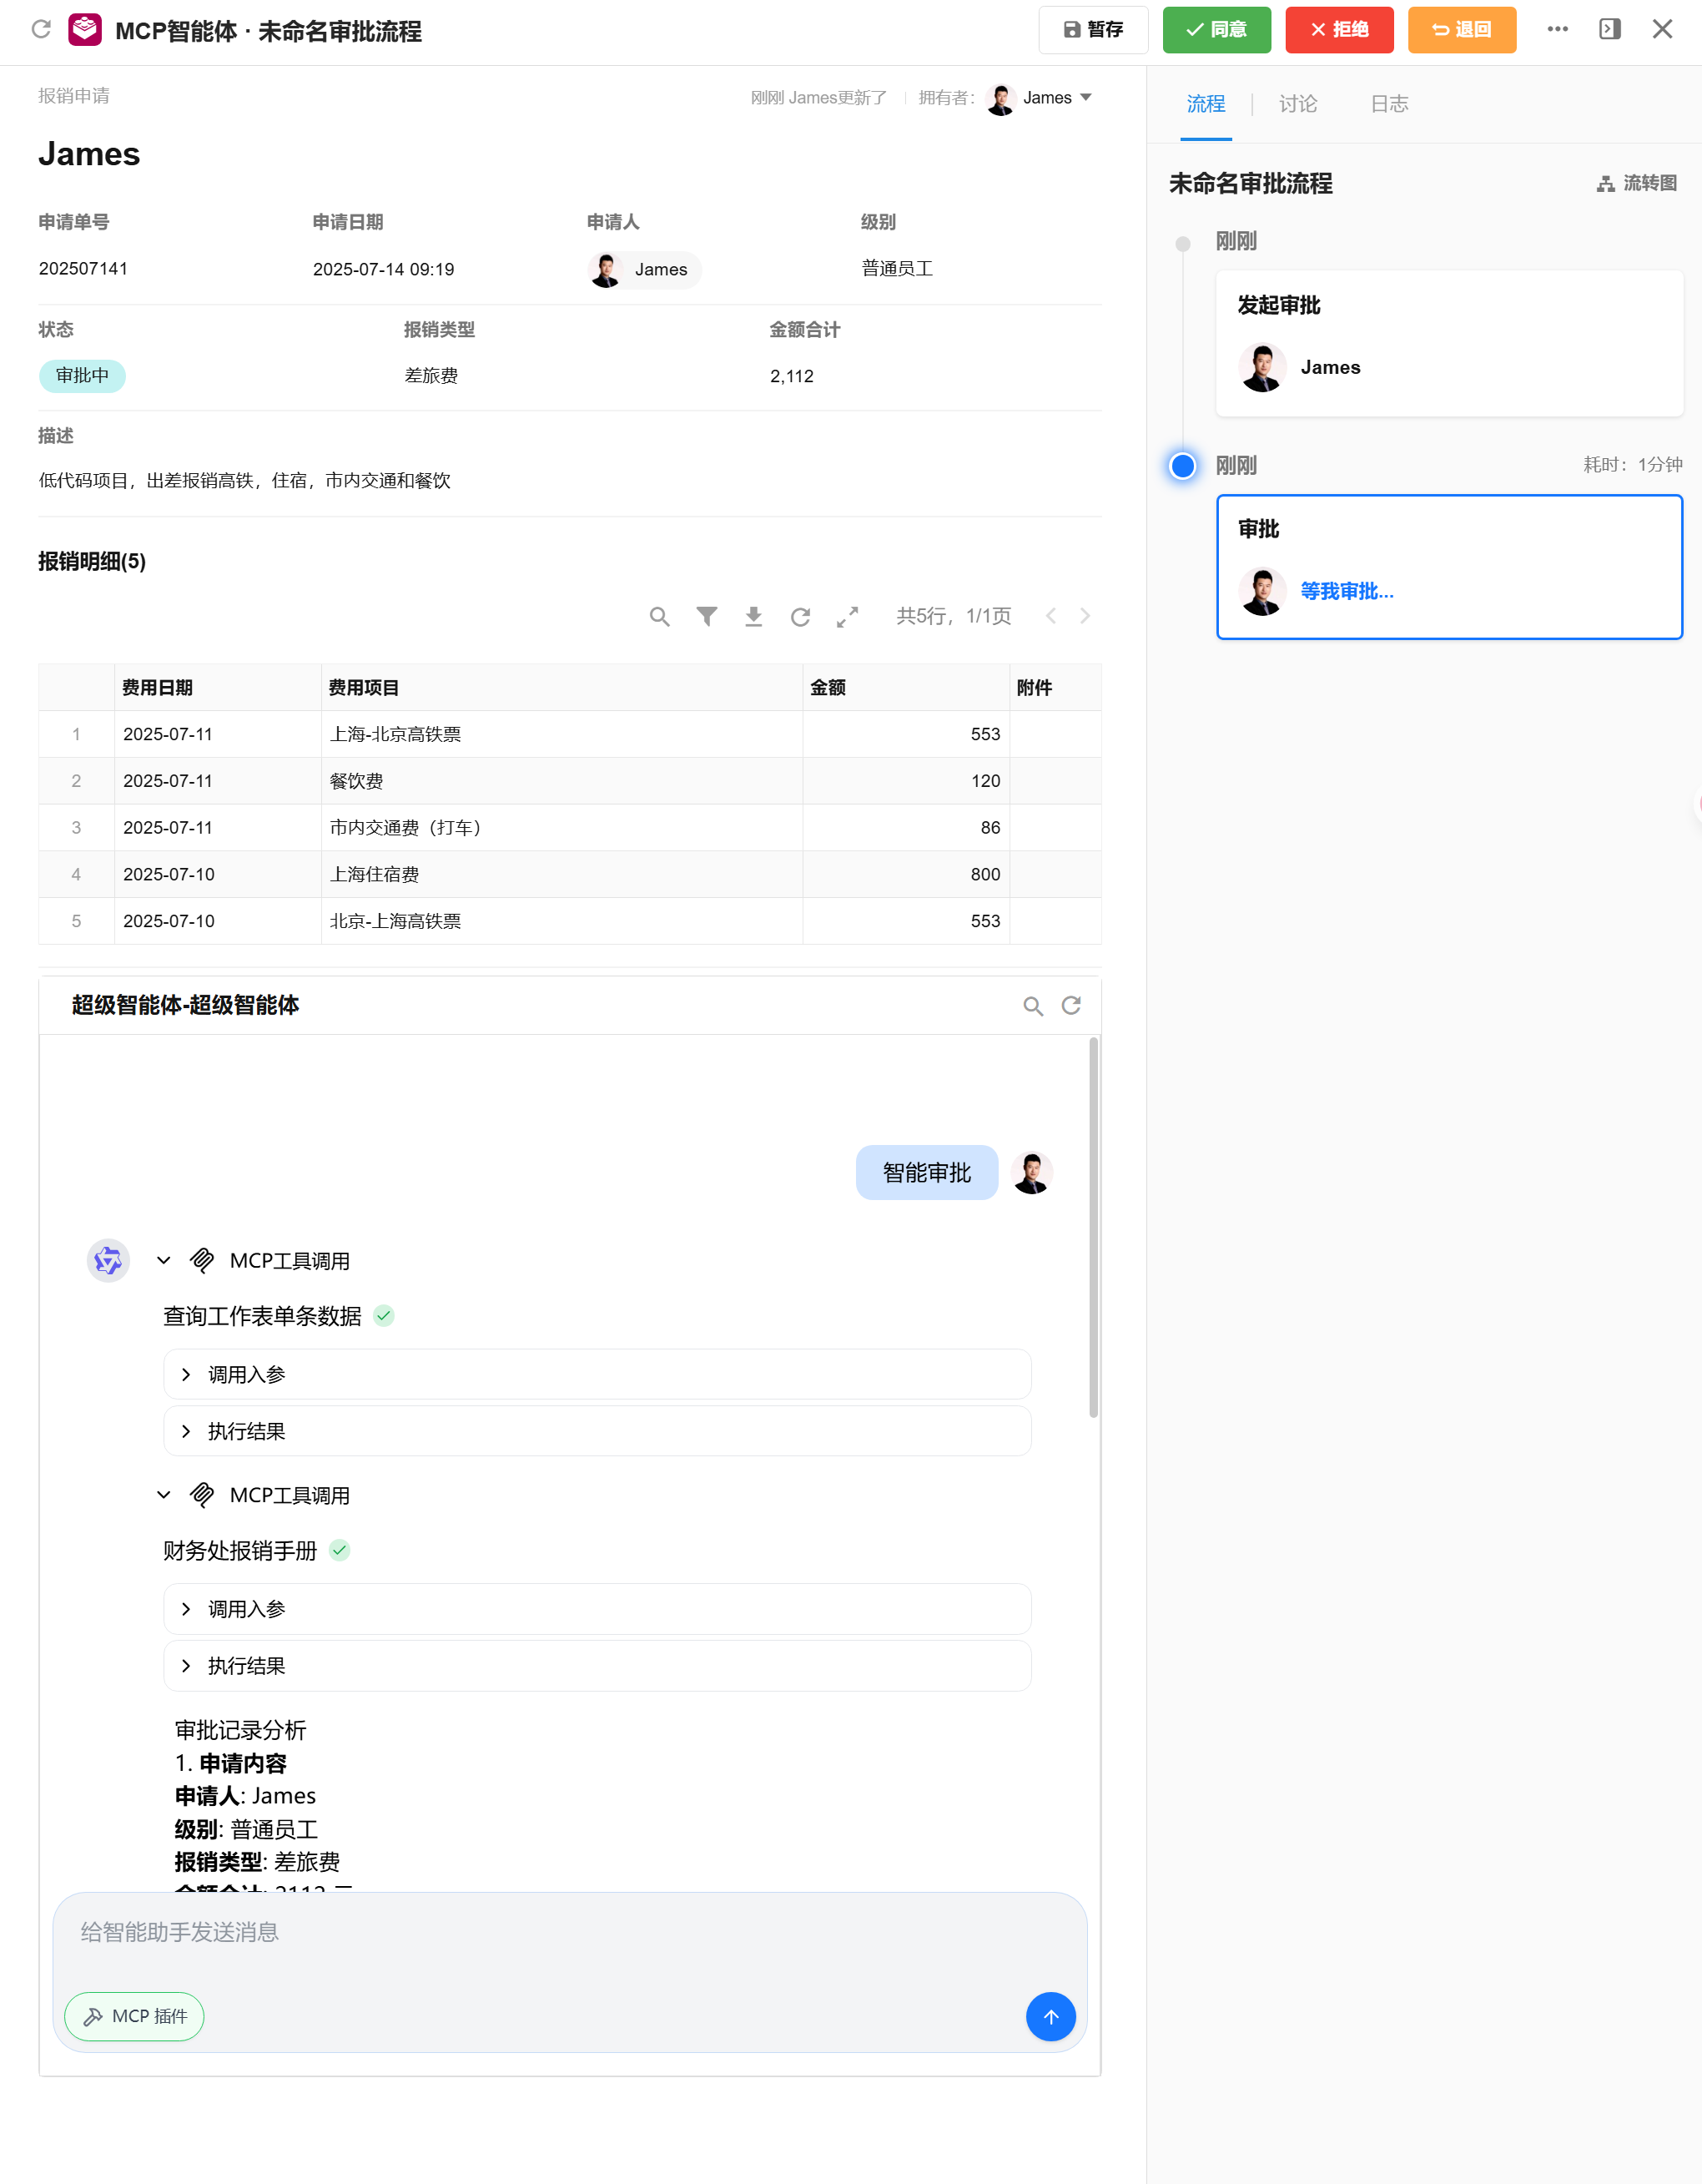
Task: Refresh the expense details table
Action: point(801,616)
